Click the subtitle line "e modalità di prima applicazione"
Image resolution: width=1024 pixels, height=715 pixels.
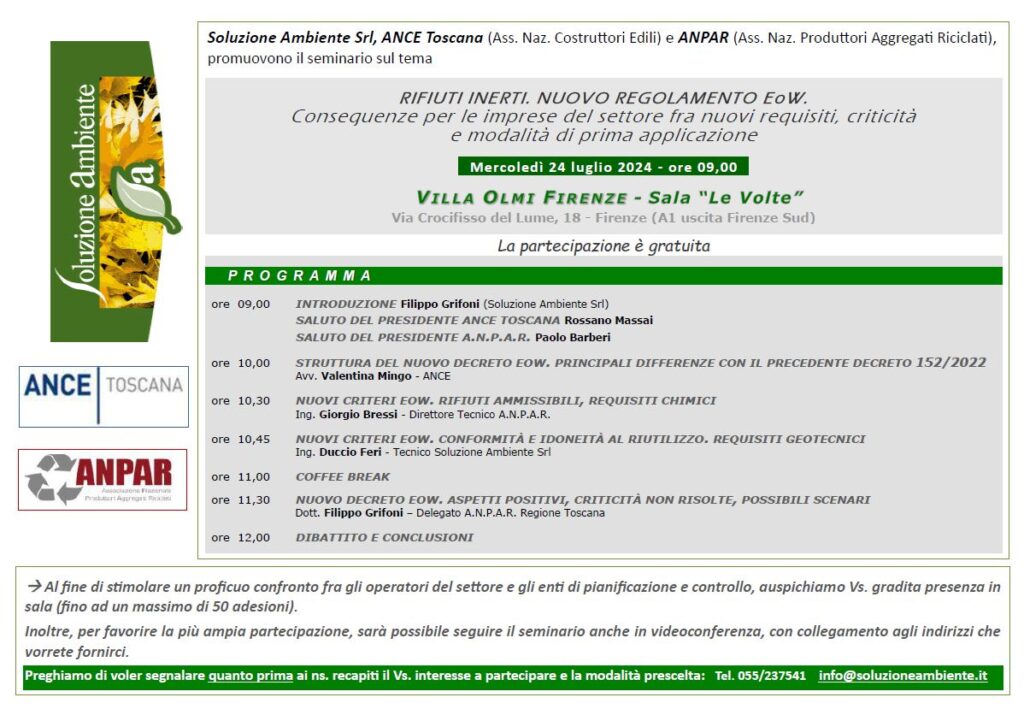click(603, 135)
